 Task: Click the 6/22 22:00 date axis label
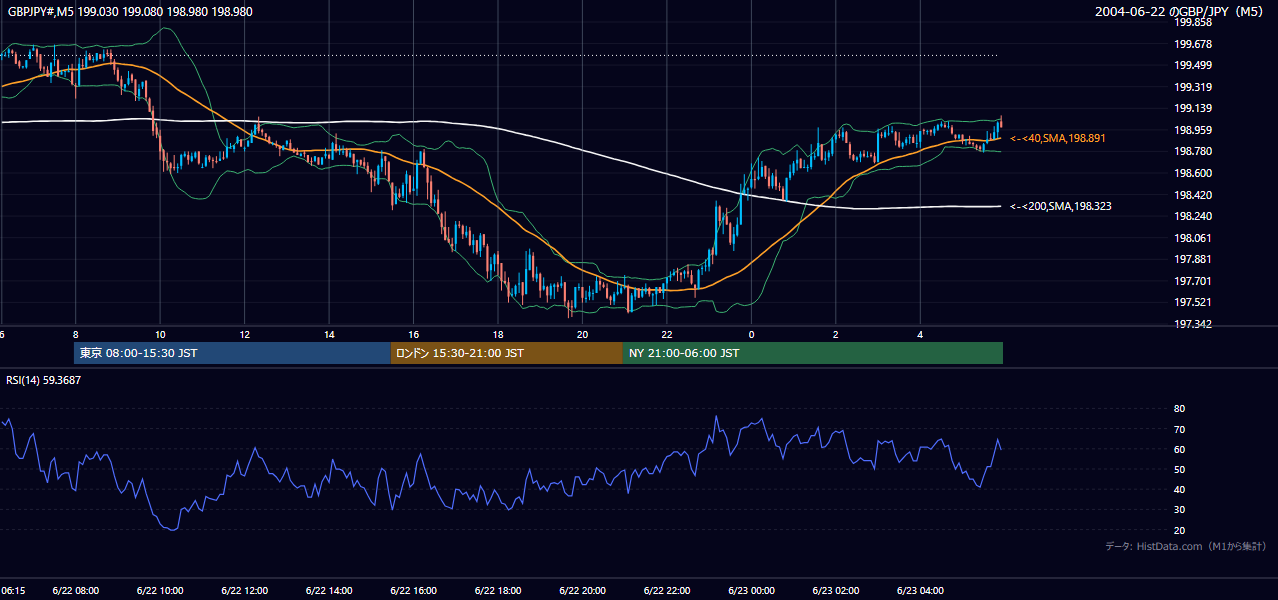(x=667, y=591)
